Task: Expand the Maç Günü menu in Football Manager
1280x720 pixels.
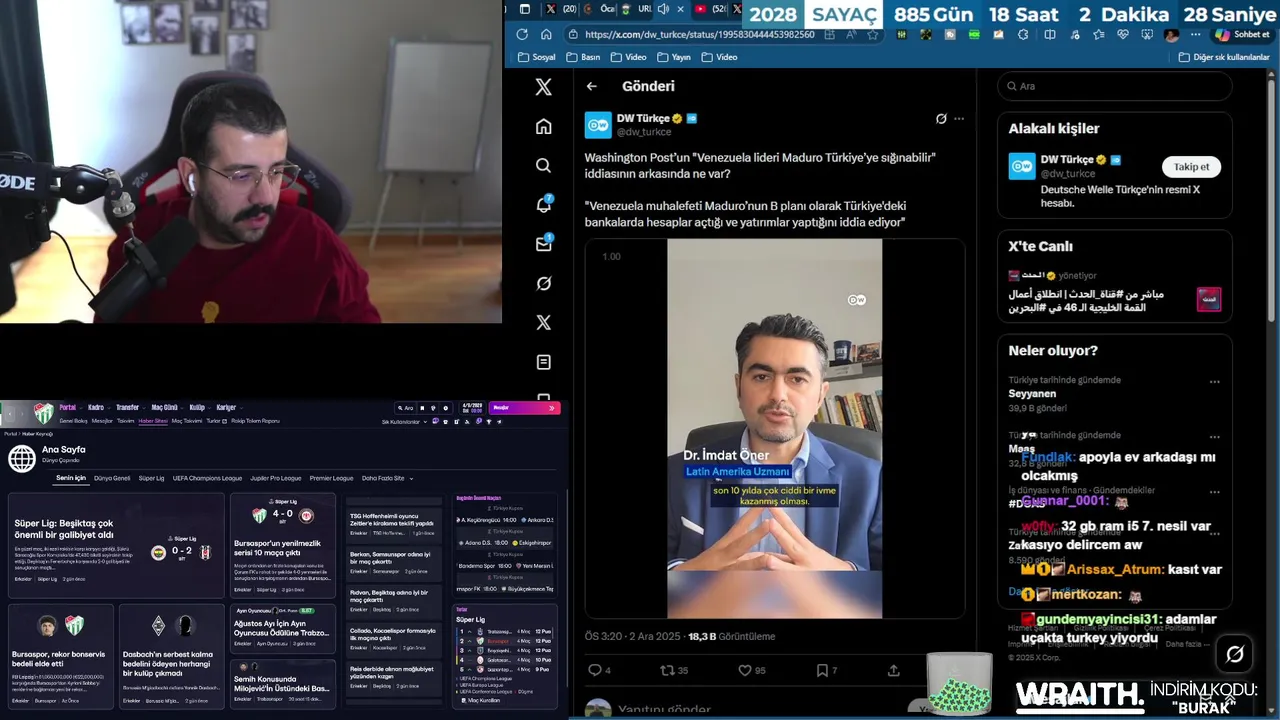Action: tap(166, 408)
